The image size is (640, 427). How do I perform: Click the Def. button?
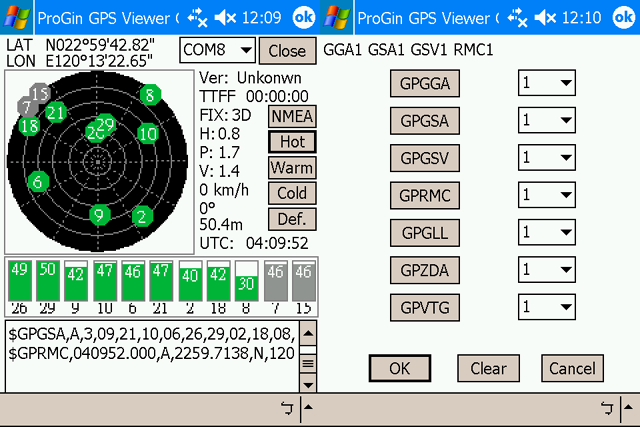[292, 219]
